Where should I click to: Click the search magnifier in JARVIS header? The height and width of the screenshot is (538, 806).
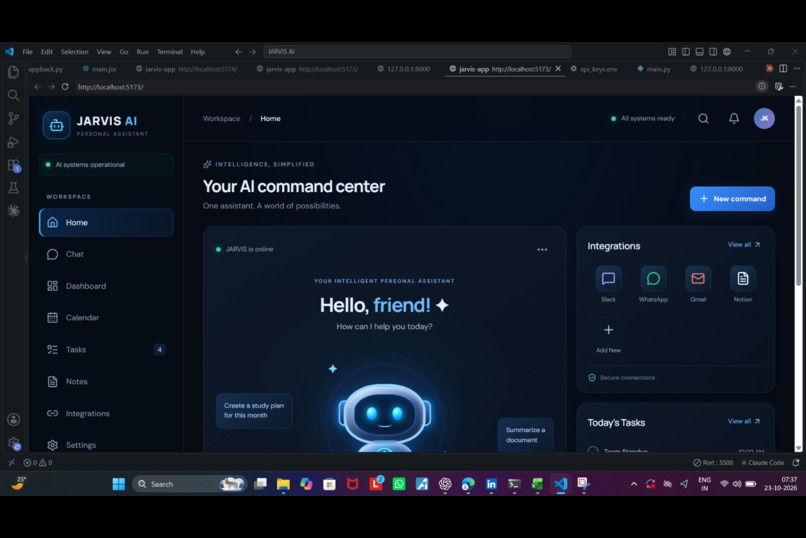pyautogui.click(x=703, y=119)
